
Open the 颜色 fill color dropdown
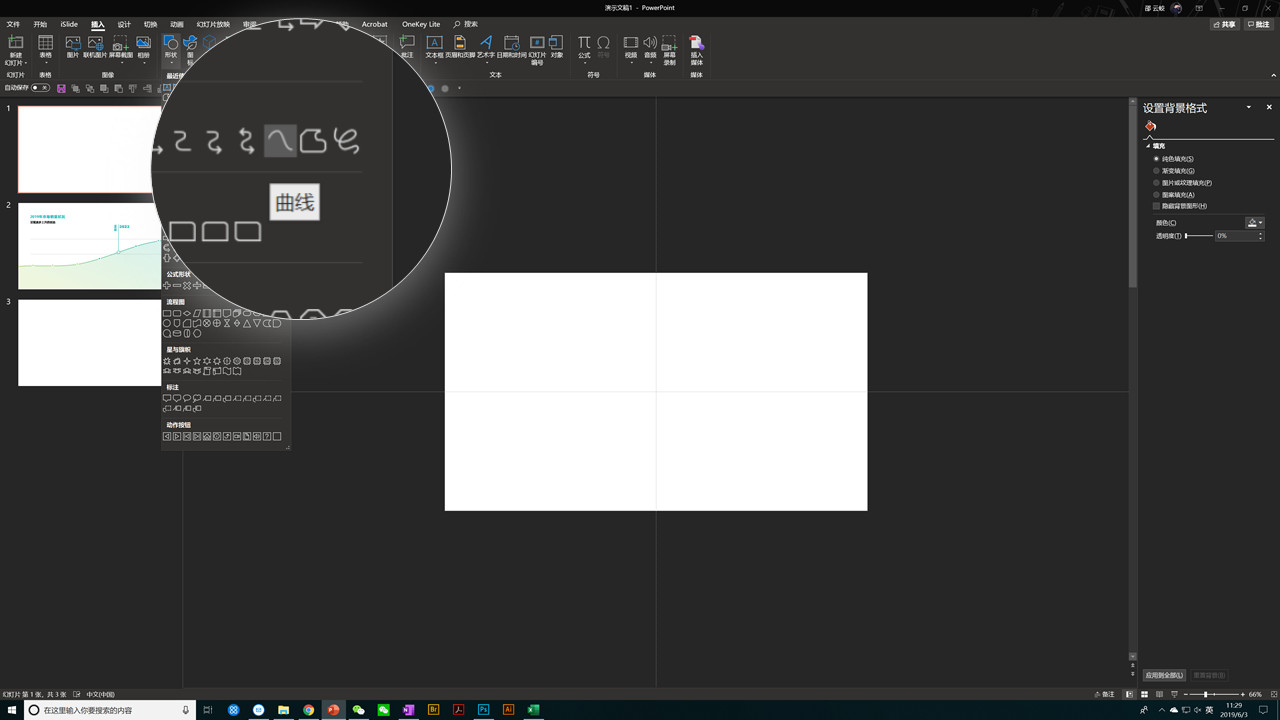pos(1254,223)
